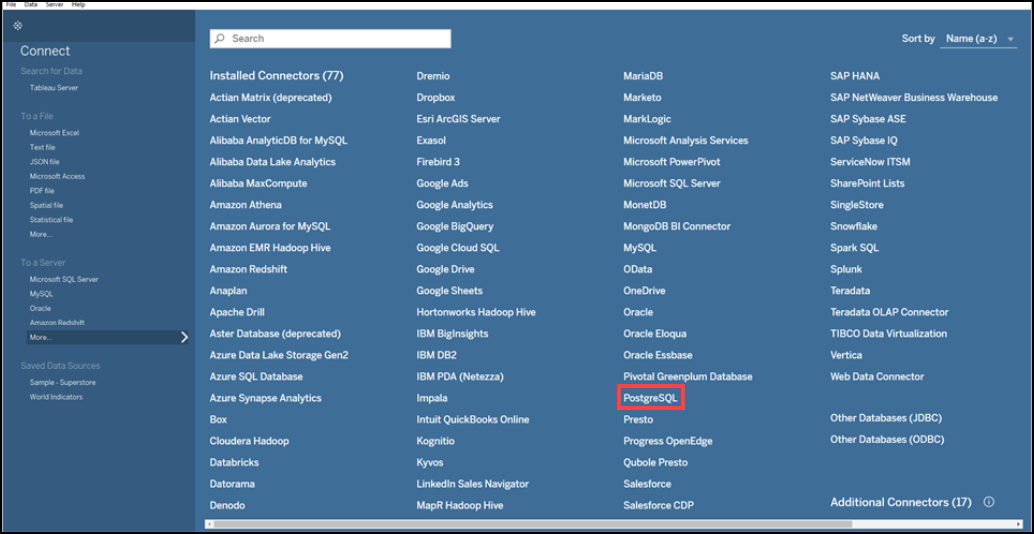Select the Salesforce CDP connector
Viewport: 1034px width, 534px height.
click(x=659, y=506)
